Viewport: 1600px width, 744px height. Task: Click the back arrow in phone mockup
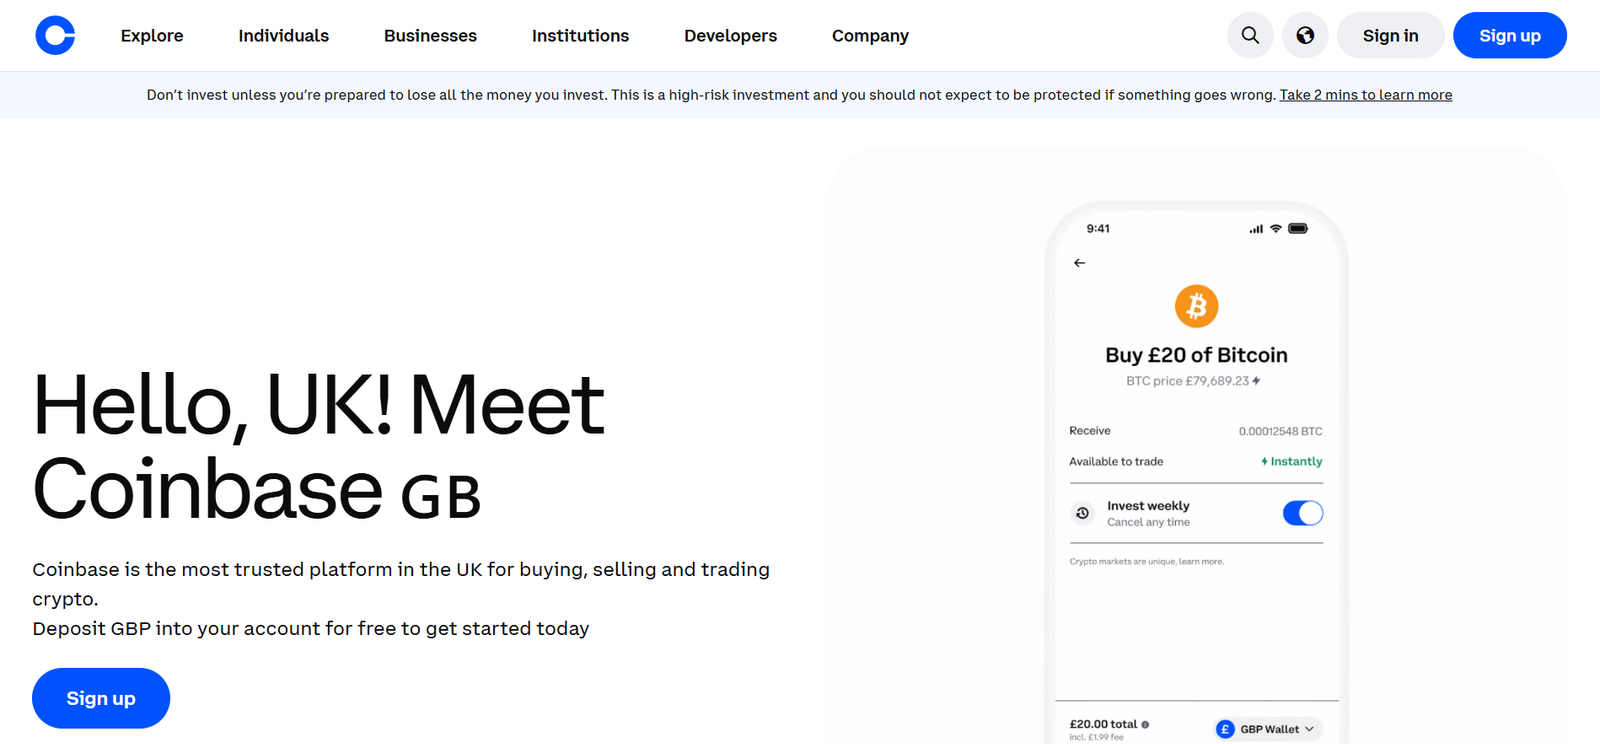point(1079,263)
